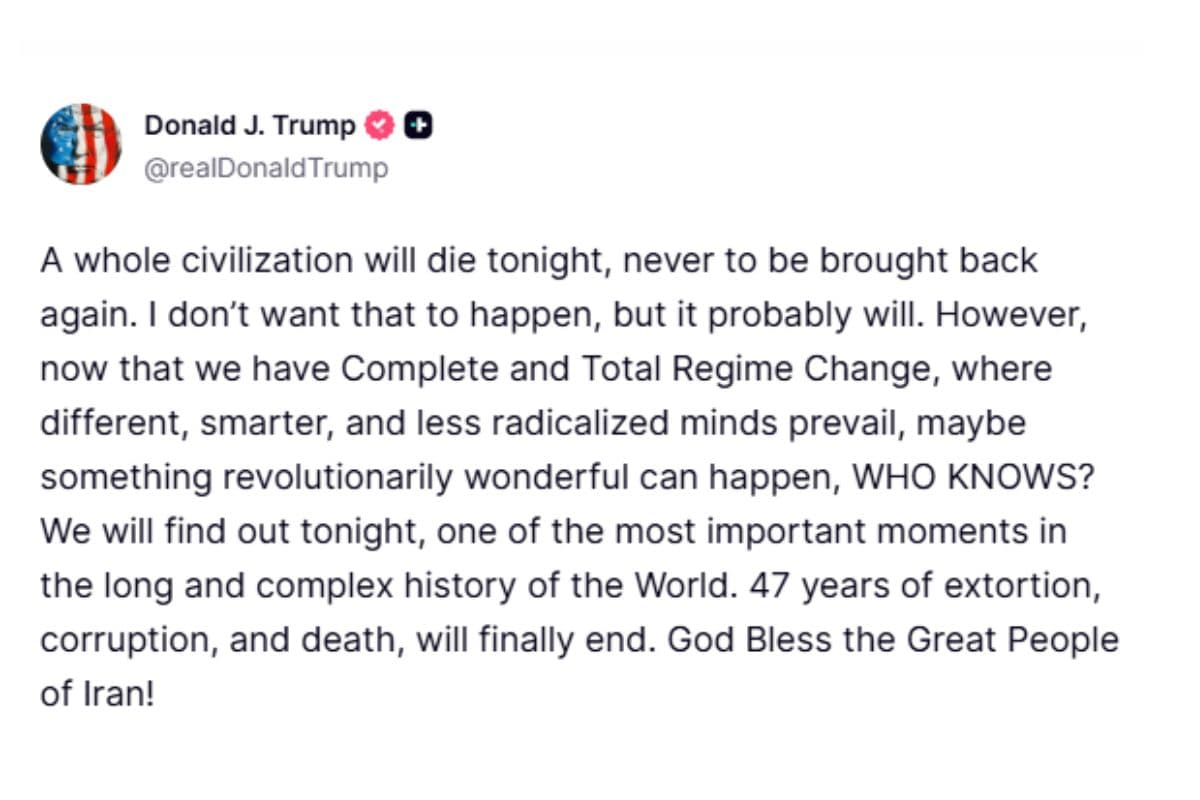The image size is (1200, 800).
Task: Click "God Bless the Great People" text
Action: (892, 639)
